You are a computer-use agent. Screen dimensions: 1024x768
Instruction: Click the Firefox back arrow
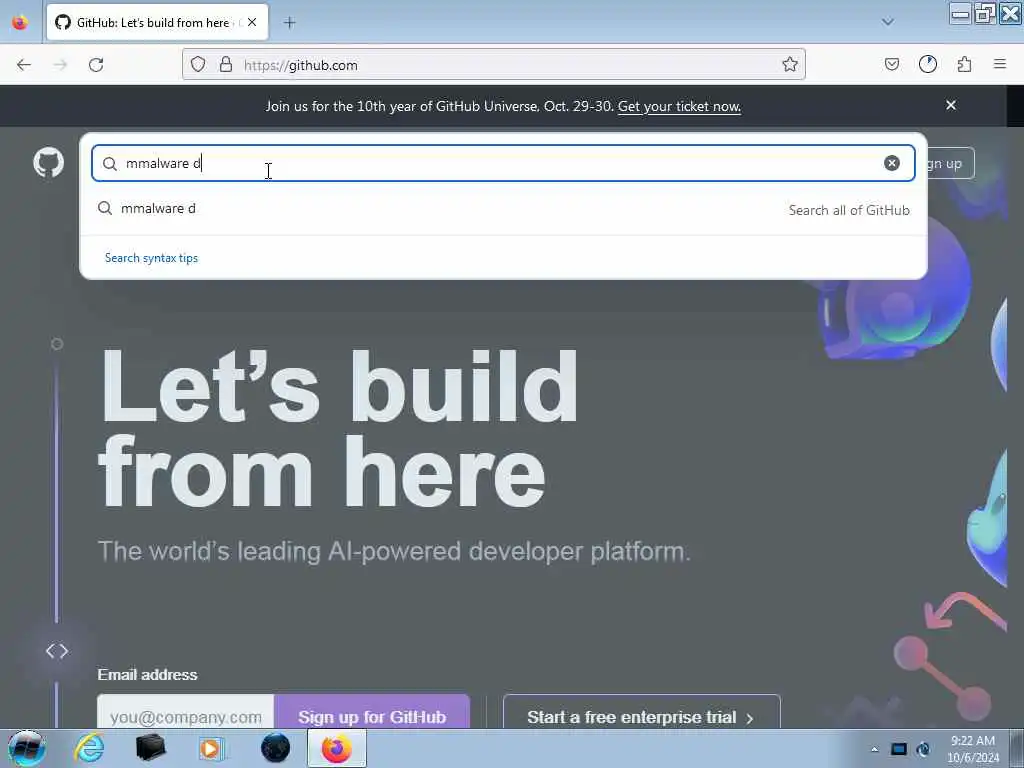click(24, 65)
